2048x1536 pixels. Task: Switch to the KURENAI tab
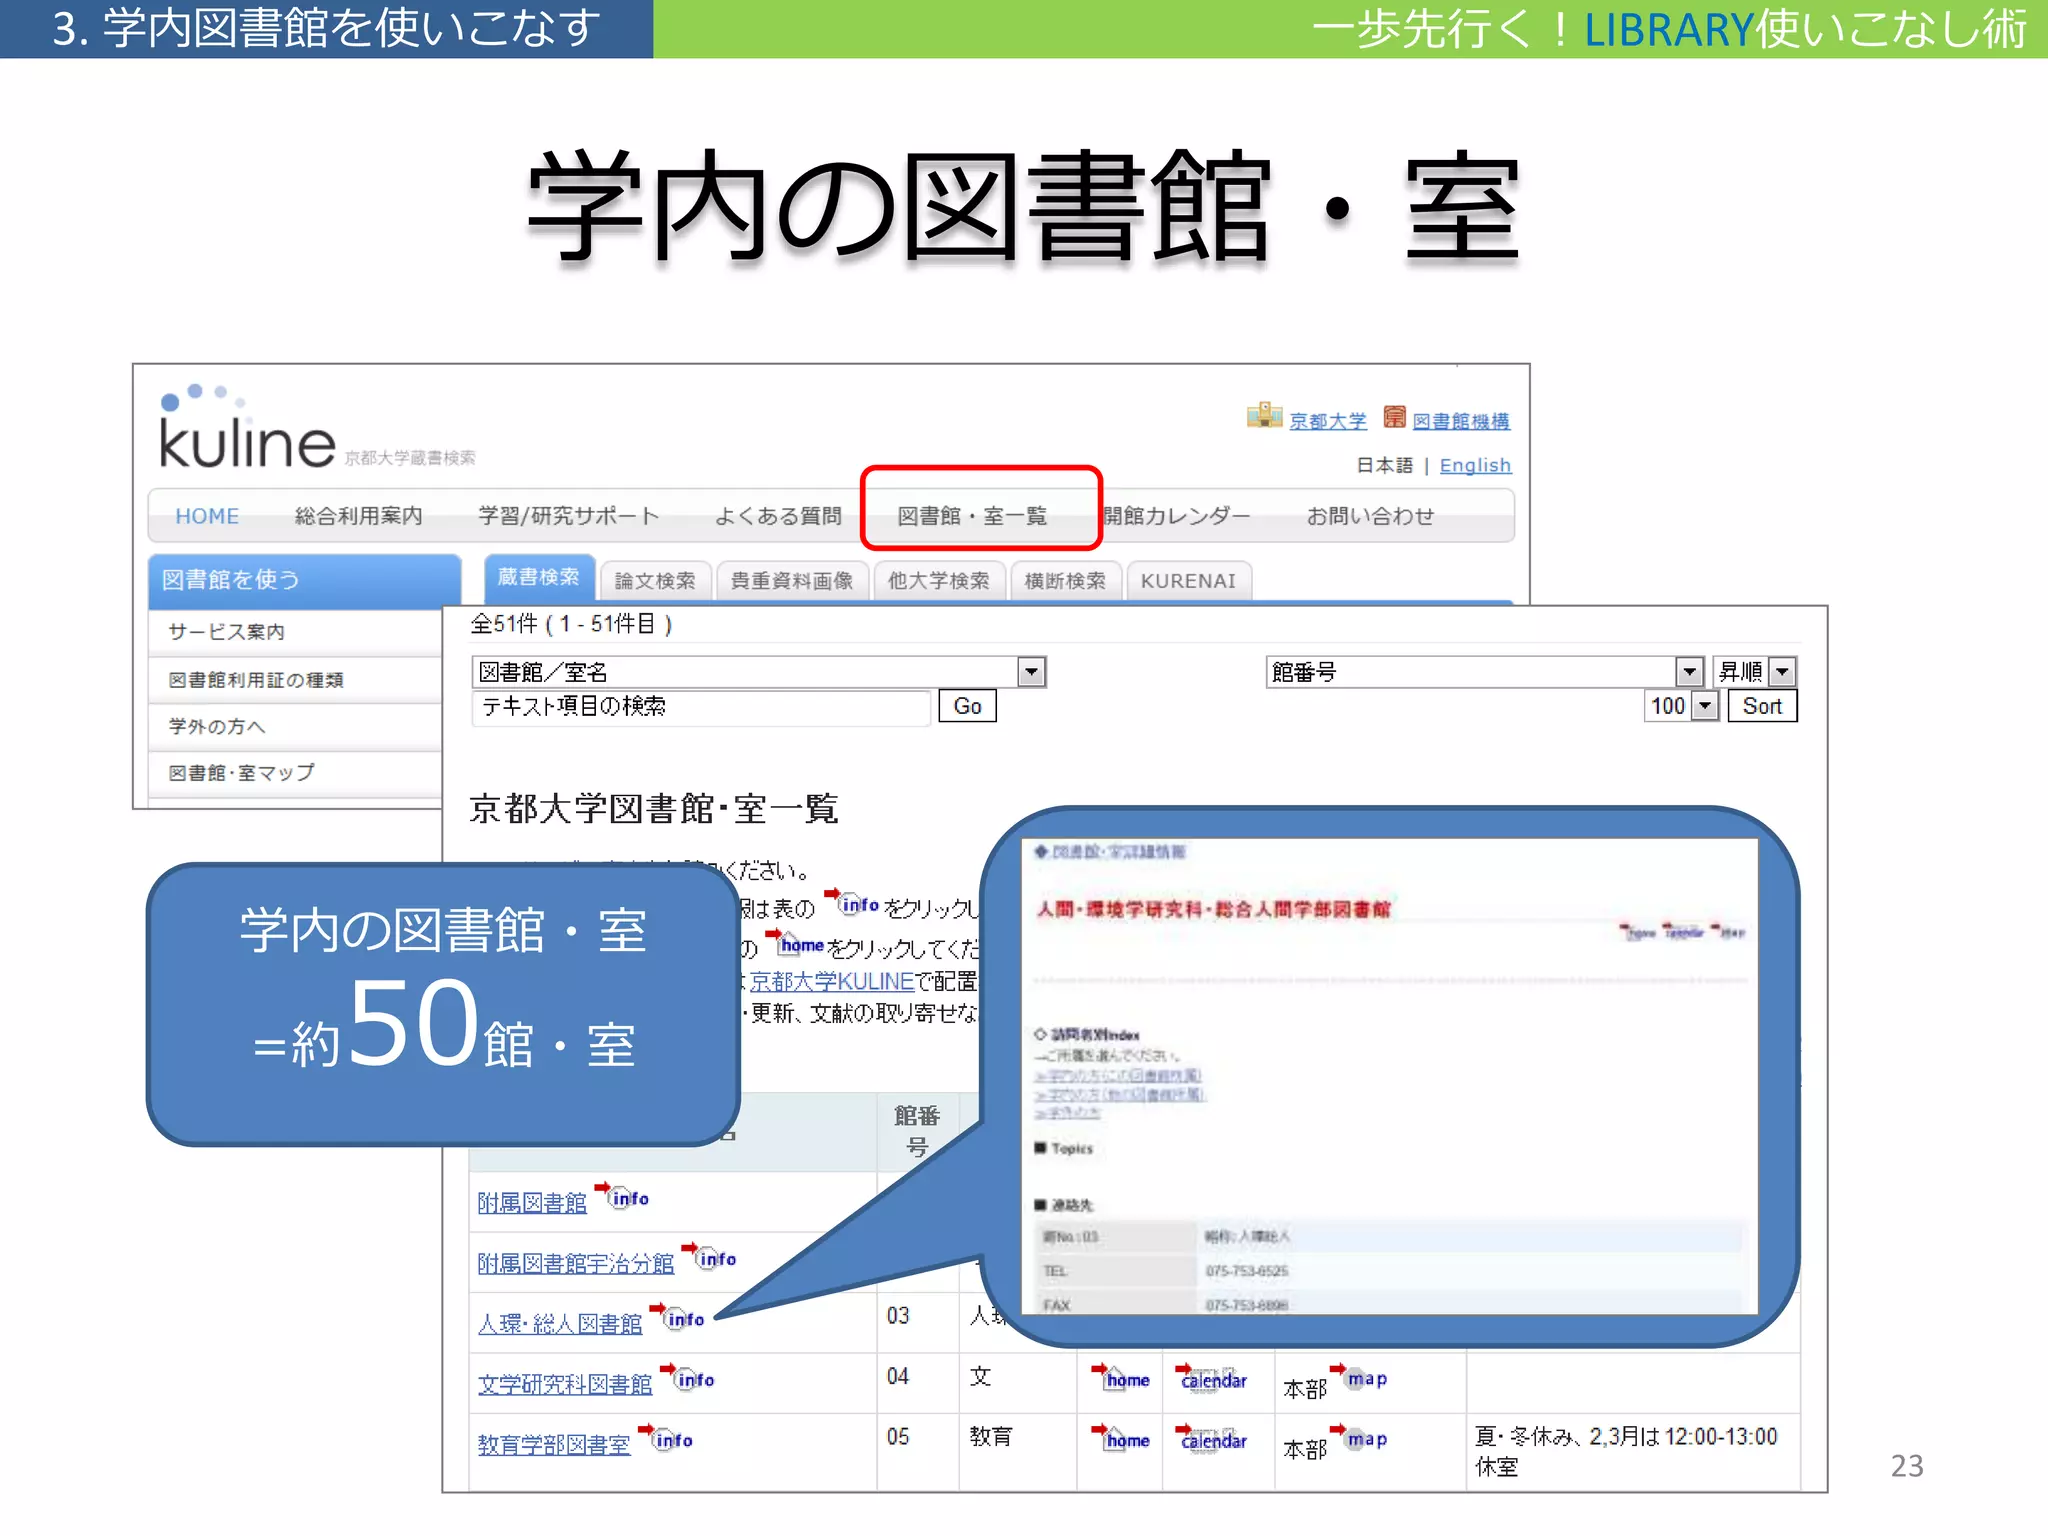coord(1189,581)
